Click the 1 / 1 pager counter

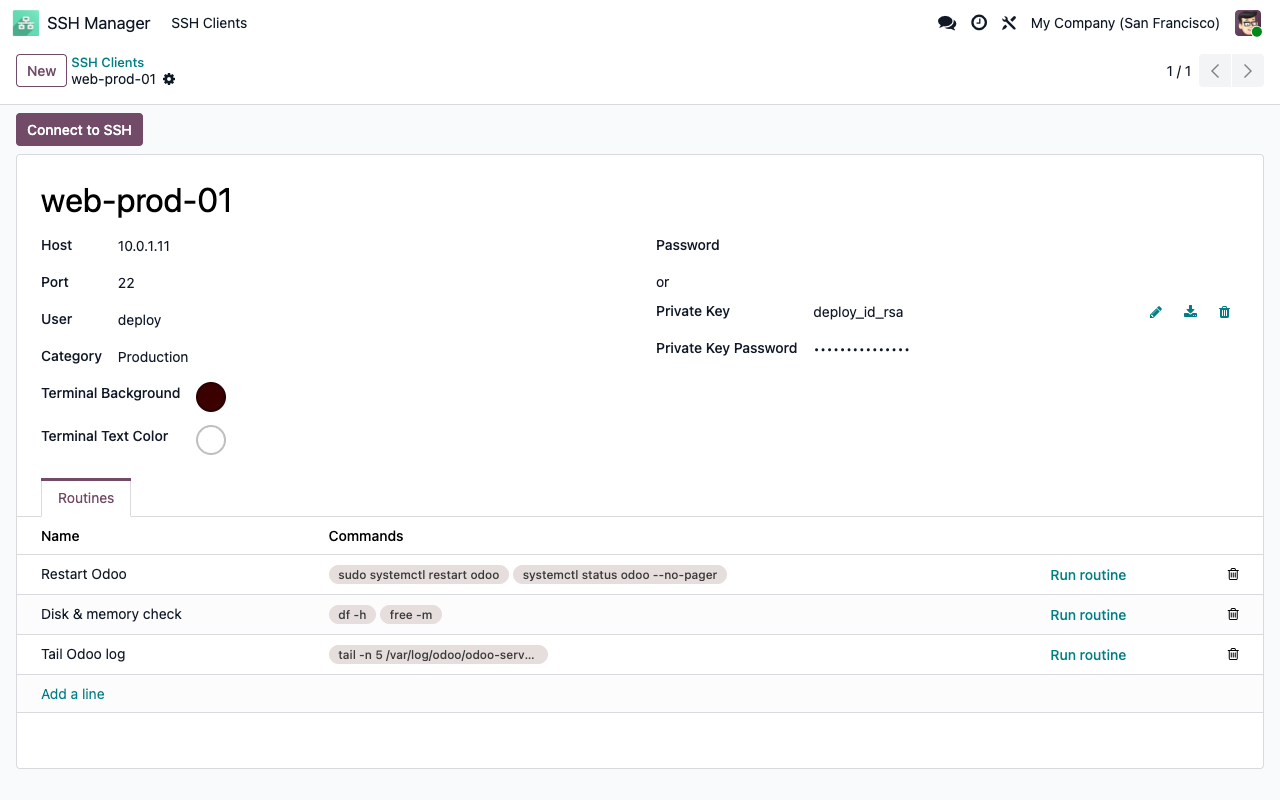coord(1179,71)
